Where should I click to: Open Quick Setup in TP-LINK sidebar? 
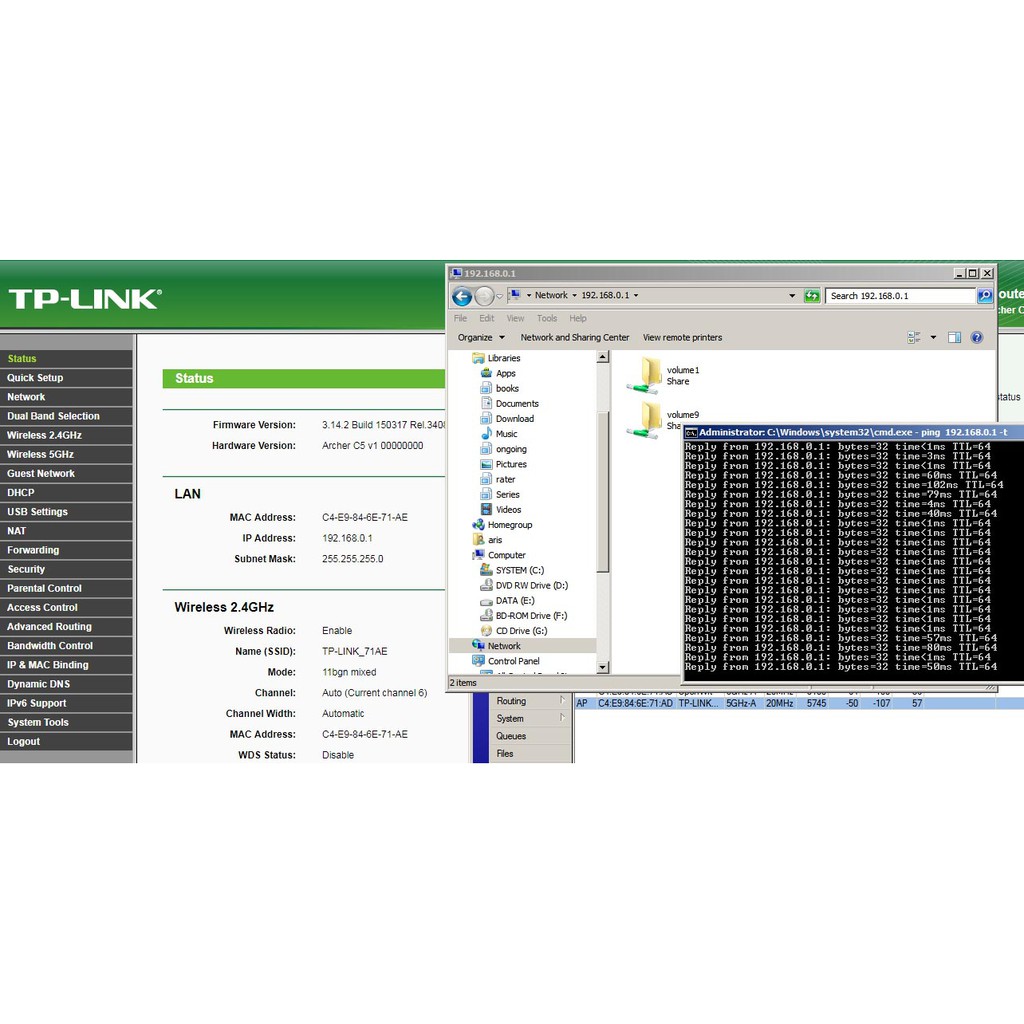[x=66, y=377]
